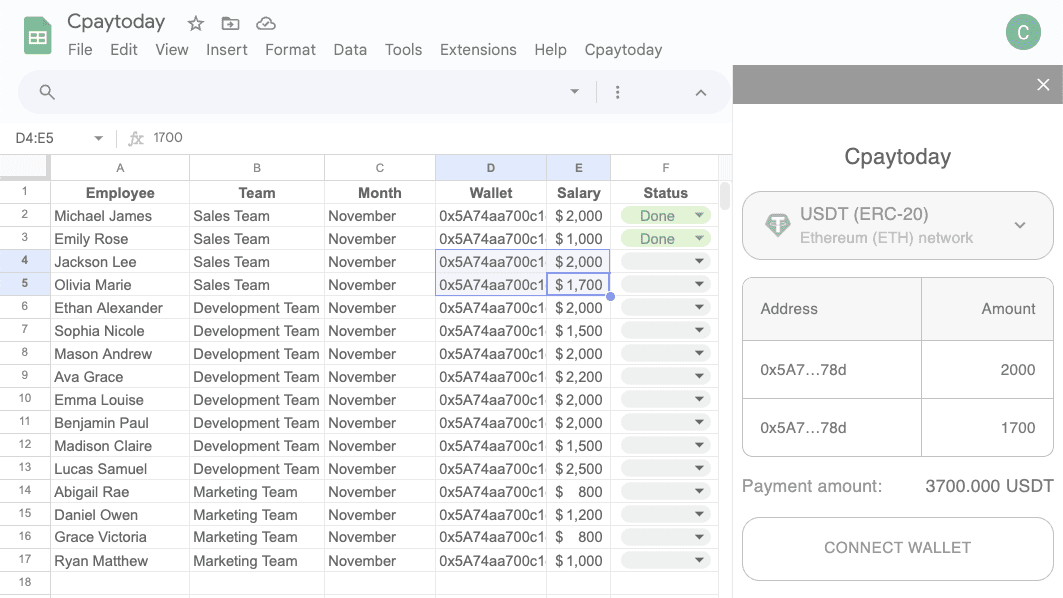The image size is (1063, 598).
Task: Select the cell Michael James
Action: [x=120, y=216]
